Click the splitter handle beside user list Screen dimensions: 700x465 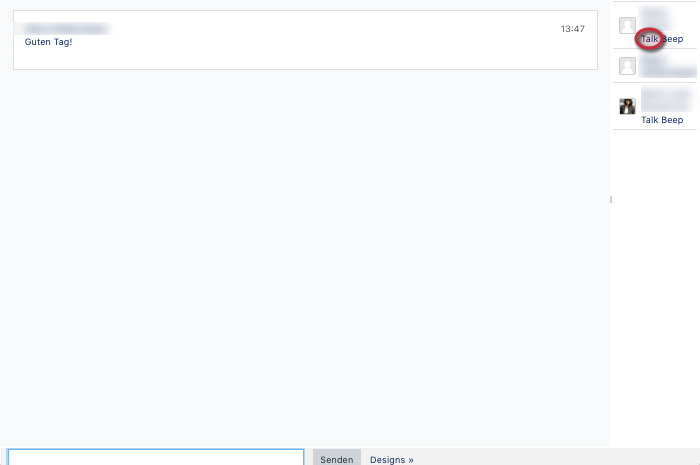pos(610,200)
